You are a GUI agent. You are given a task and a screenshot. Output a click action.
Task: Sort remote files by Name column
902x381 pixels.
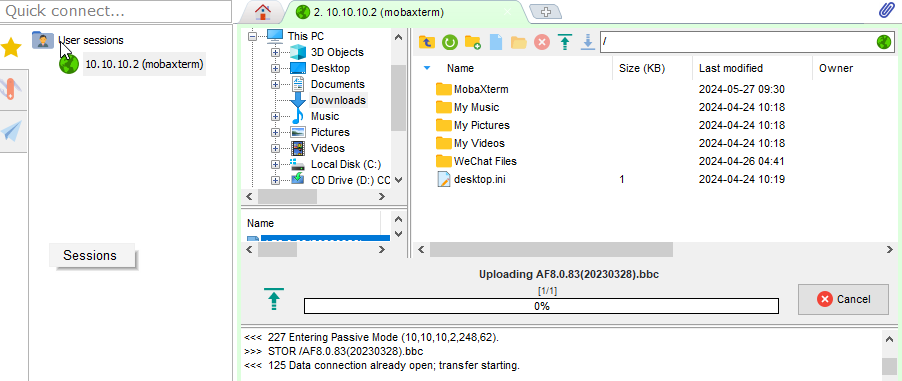pos(460,68)
